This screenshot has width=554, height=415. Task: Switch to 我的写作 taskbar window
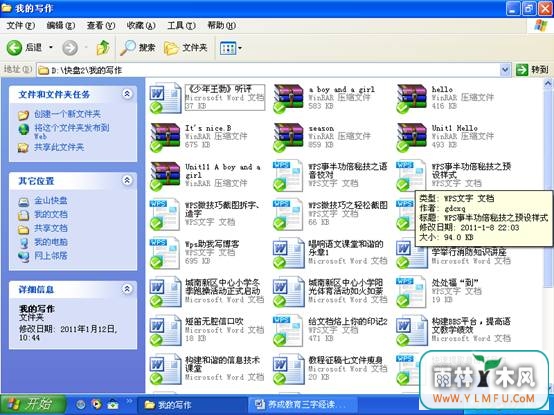click(x=192, y=405)
